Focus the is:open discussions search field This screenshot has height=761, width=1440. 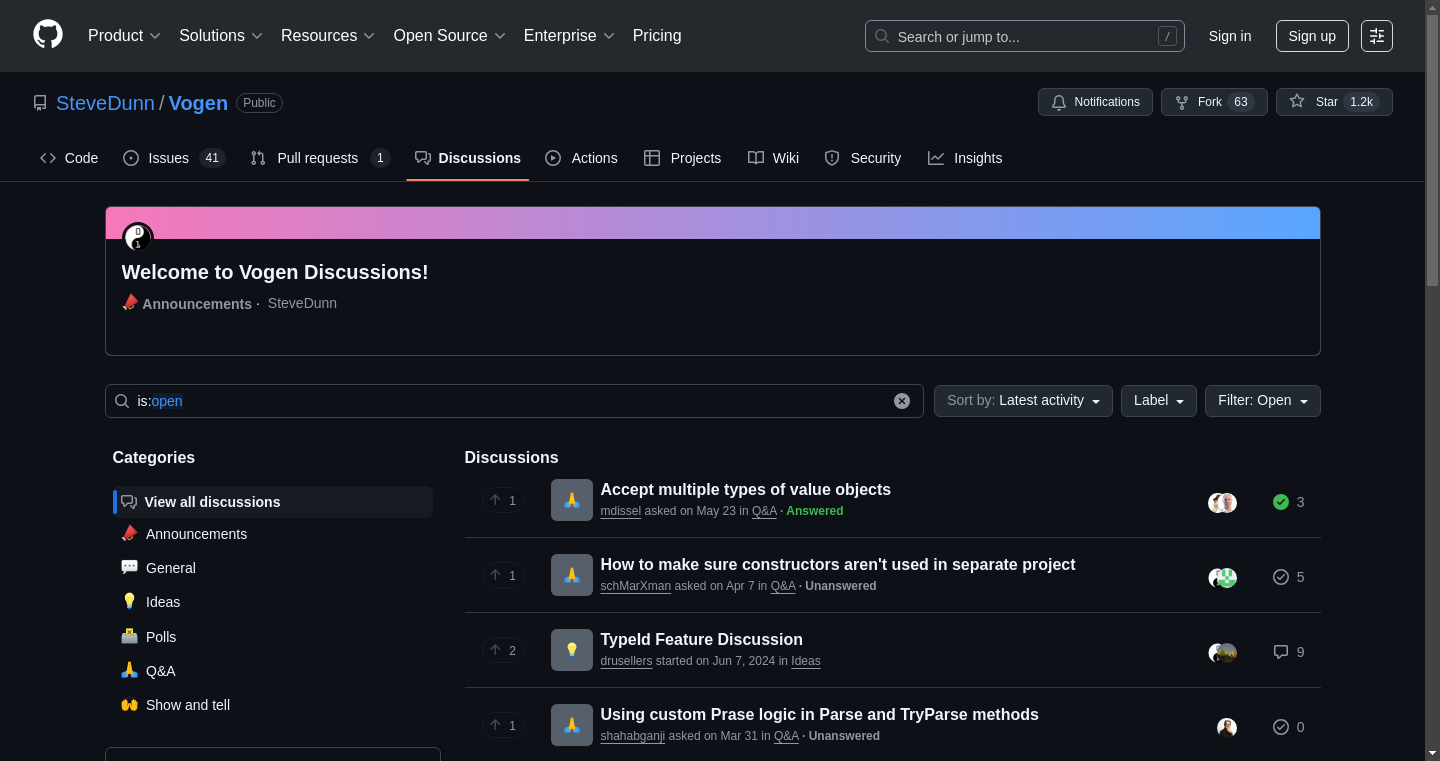(514, 401)
